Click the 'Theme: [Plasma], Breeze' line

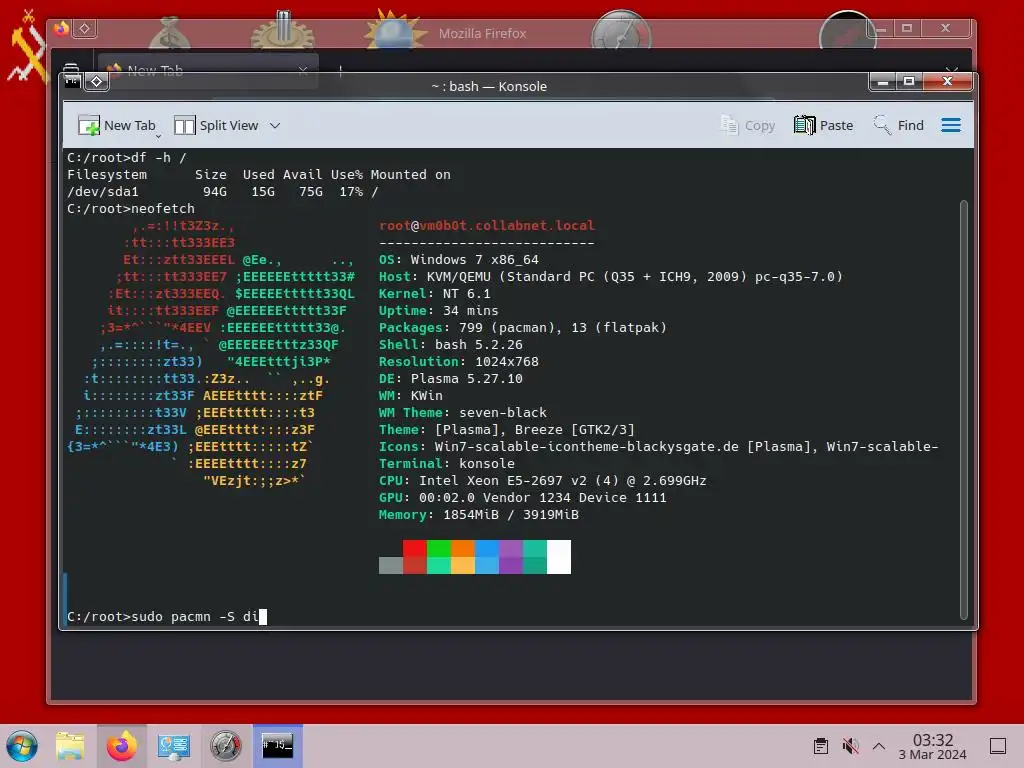click(x=507, y=429)
